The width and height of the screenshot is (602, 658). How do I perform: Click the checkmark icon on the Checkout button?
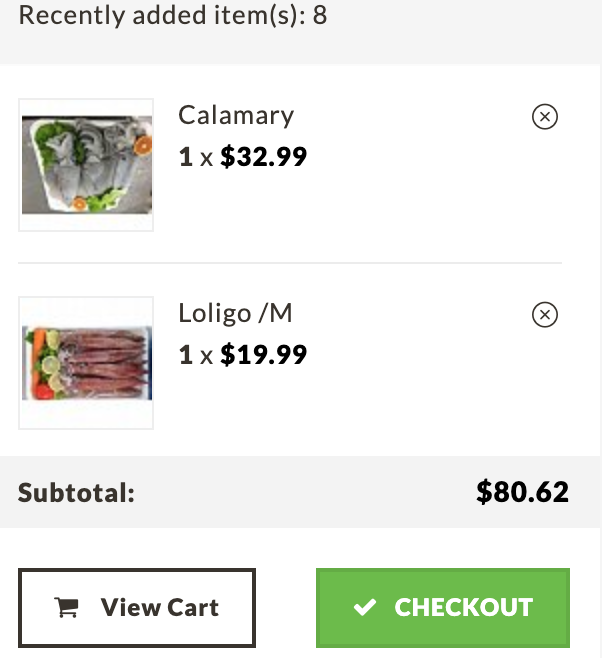[364, 607]
